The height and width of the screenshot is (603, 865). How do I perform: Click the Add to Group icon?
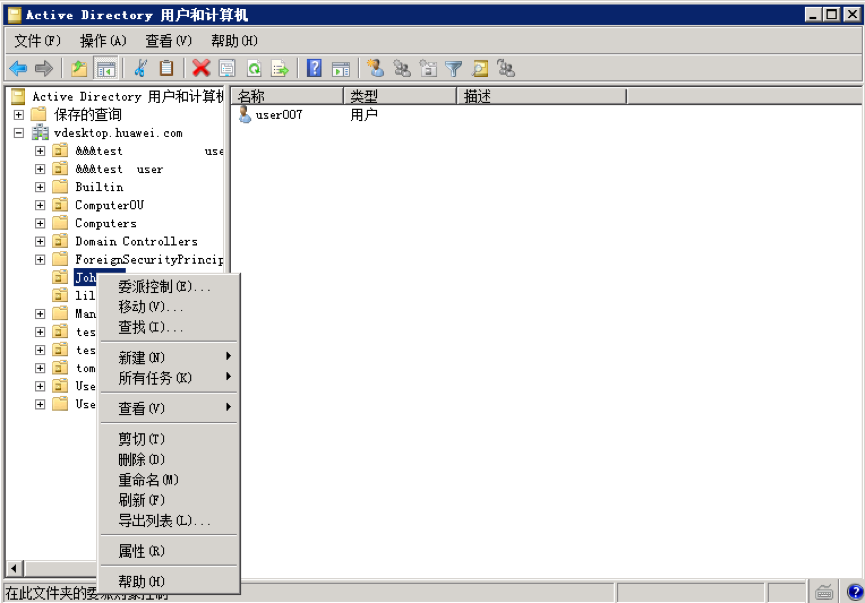[506, 69]
